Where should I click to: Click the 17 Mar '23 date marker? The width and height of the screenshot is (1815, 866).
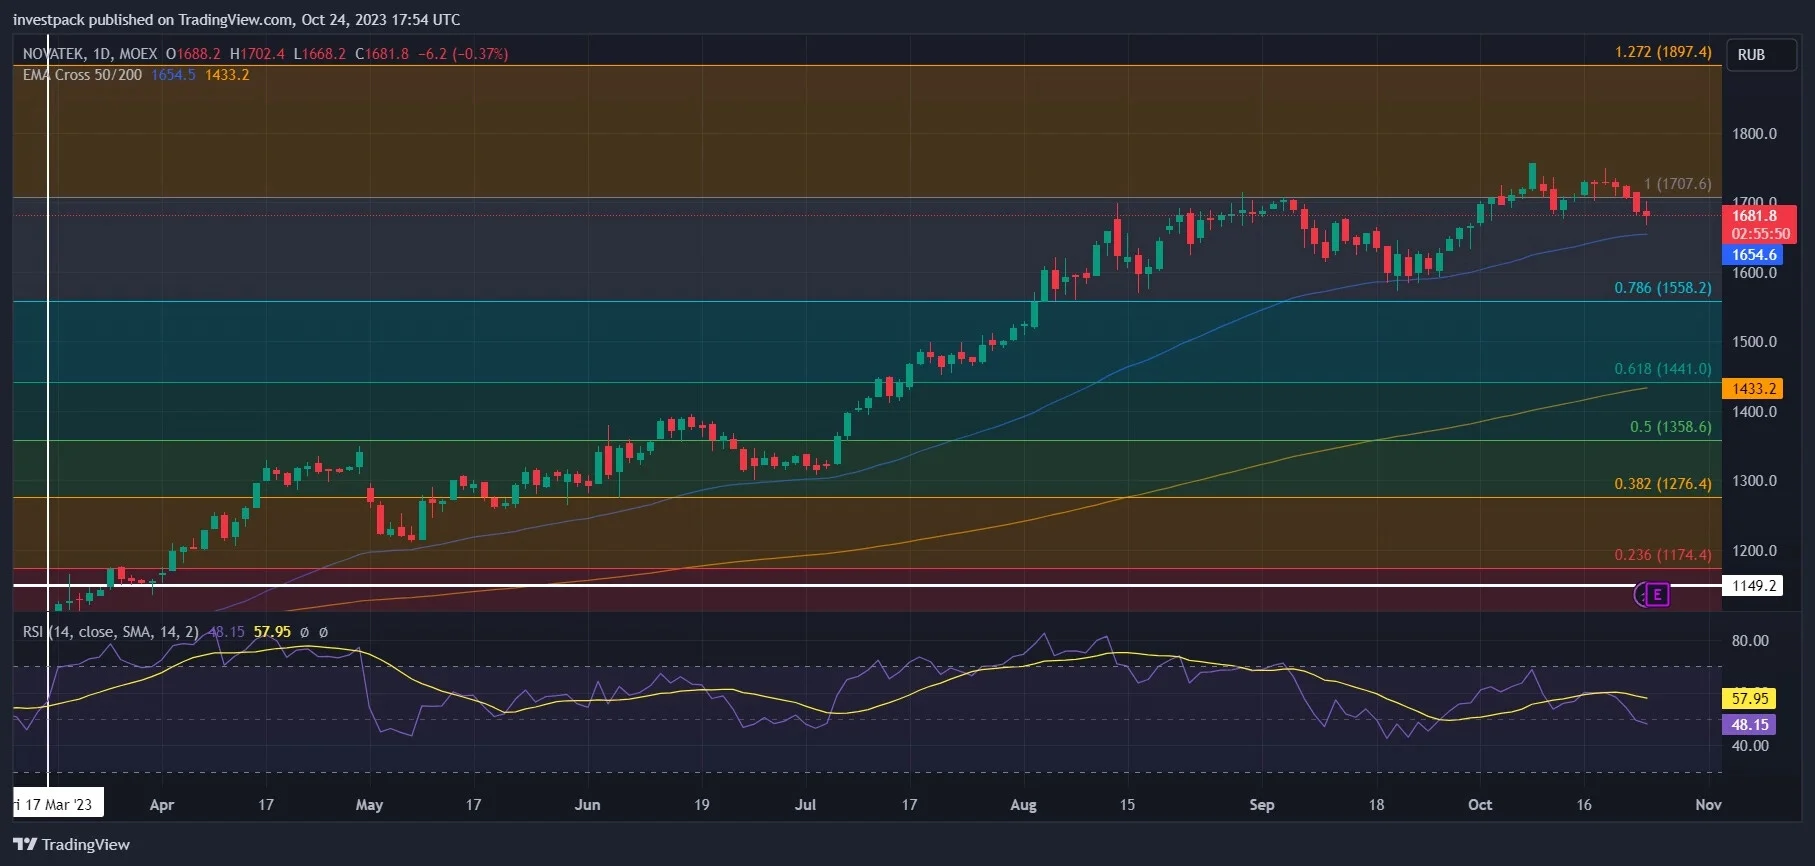(57, 804)
